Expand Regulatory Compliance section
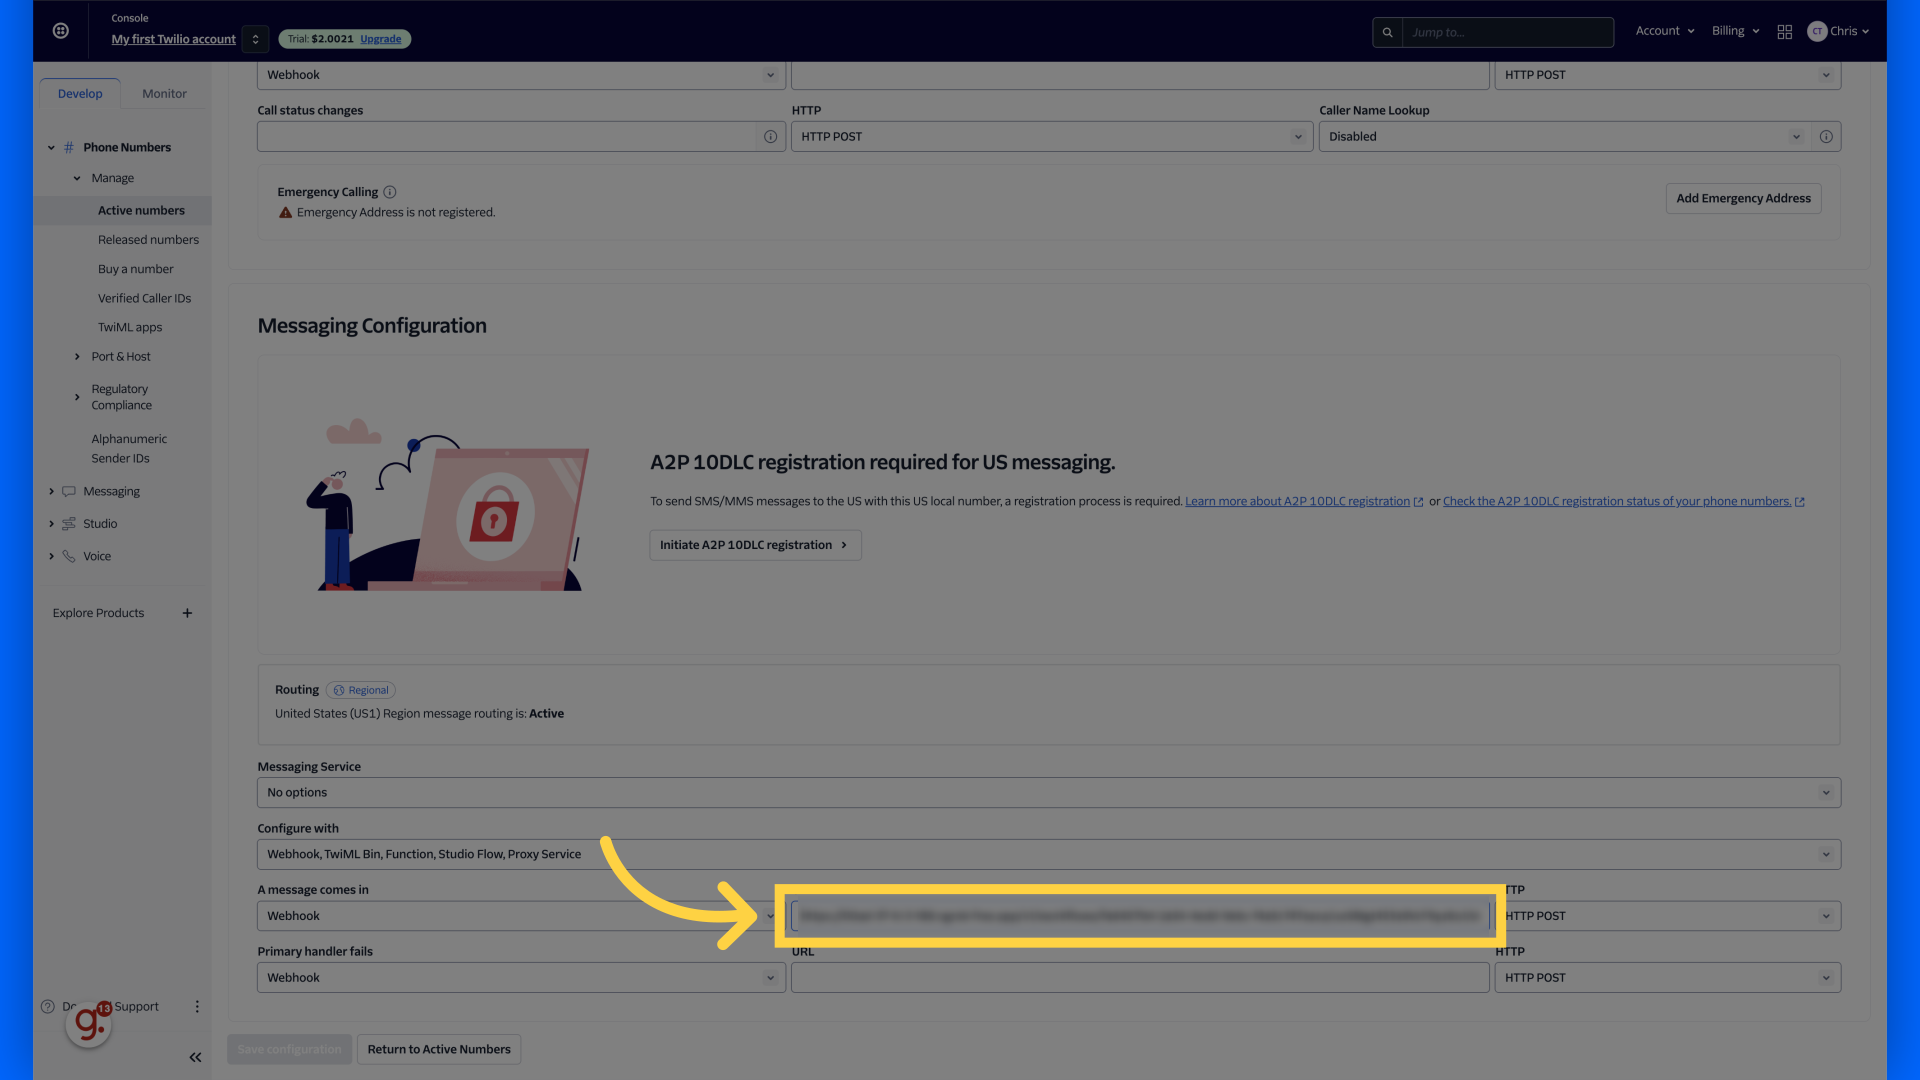The image size is (1920, 1080). coord(77,397)
